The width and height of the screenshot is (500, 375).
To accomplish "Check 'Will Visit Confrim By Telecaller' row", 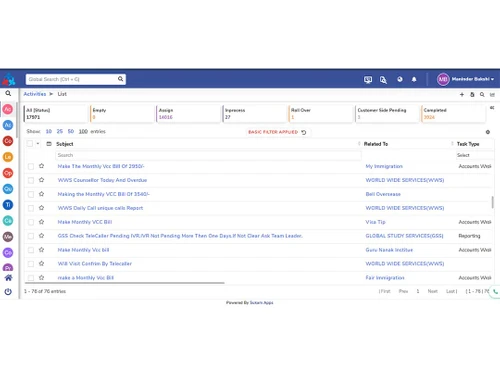I will [31, 264].
